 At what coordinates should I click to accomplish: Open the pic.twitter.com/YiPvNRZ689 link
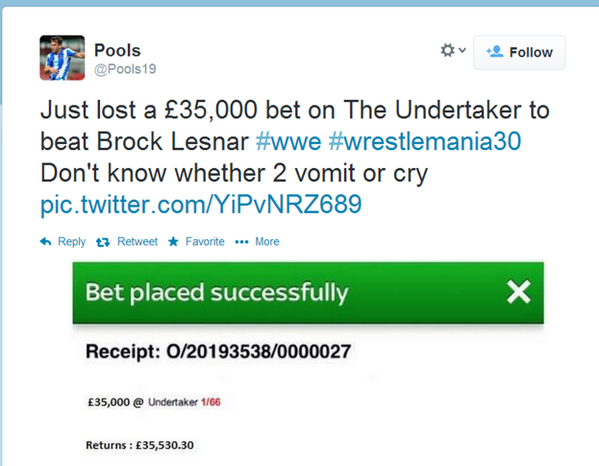(201, 204)
